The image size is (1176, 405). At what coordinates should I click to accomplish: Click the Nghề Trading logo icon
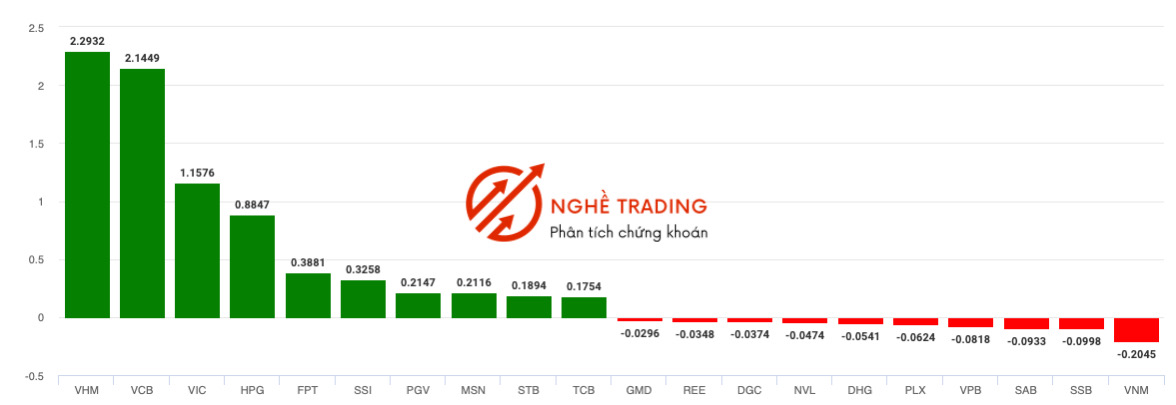pyautogui.click(x=505, y=202)
